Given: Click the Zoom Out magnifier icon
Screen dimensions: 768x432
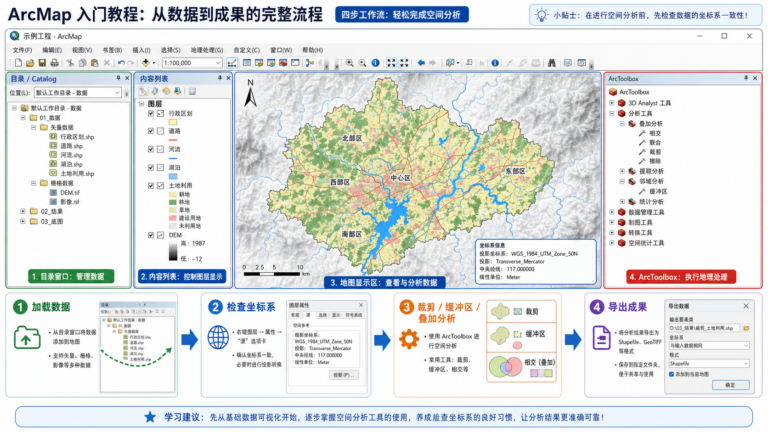Looking at the screenshot, I should tap(362, 63).
